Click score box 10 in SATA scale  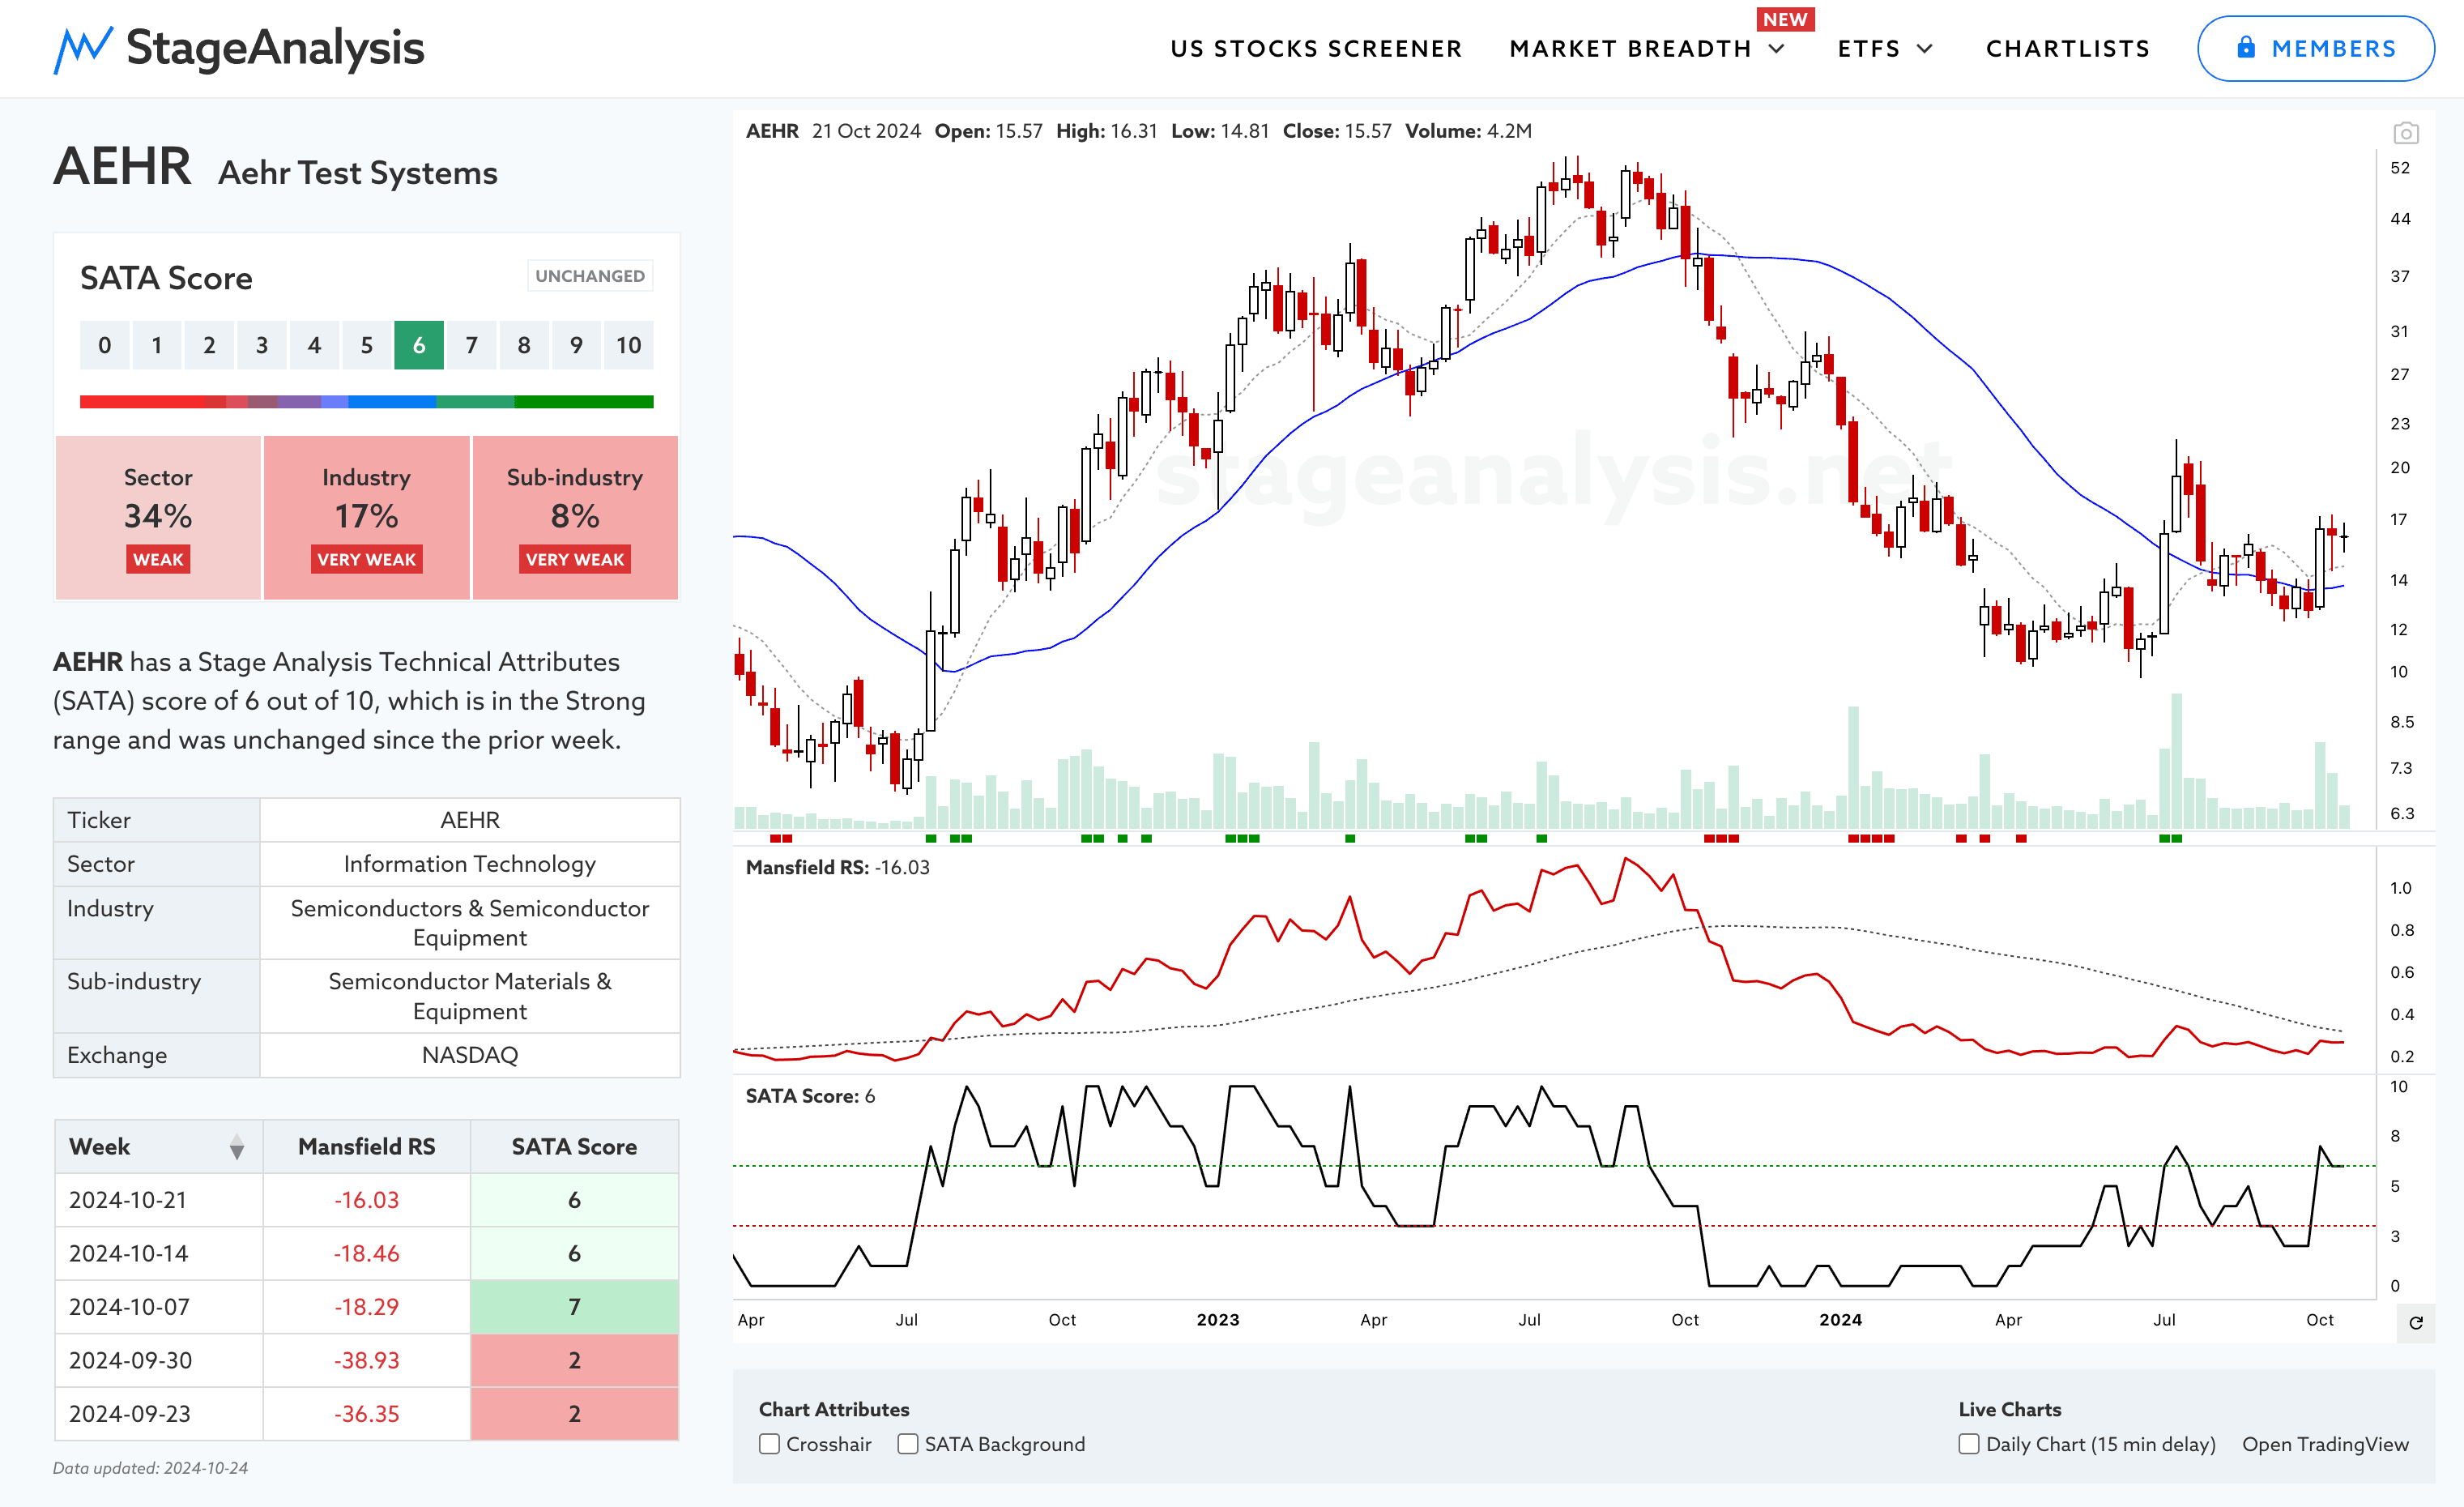(x=628, y=345)
